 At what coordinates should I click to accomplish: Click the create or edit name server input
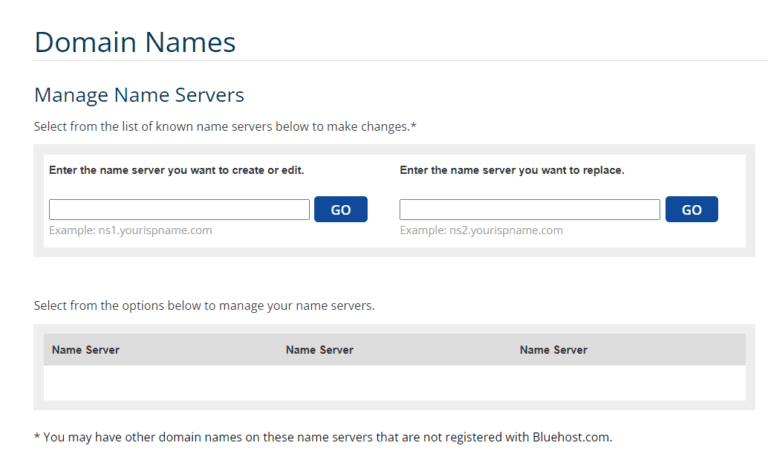[x=179, y=210]
